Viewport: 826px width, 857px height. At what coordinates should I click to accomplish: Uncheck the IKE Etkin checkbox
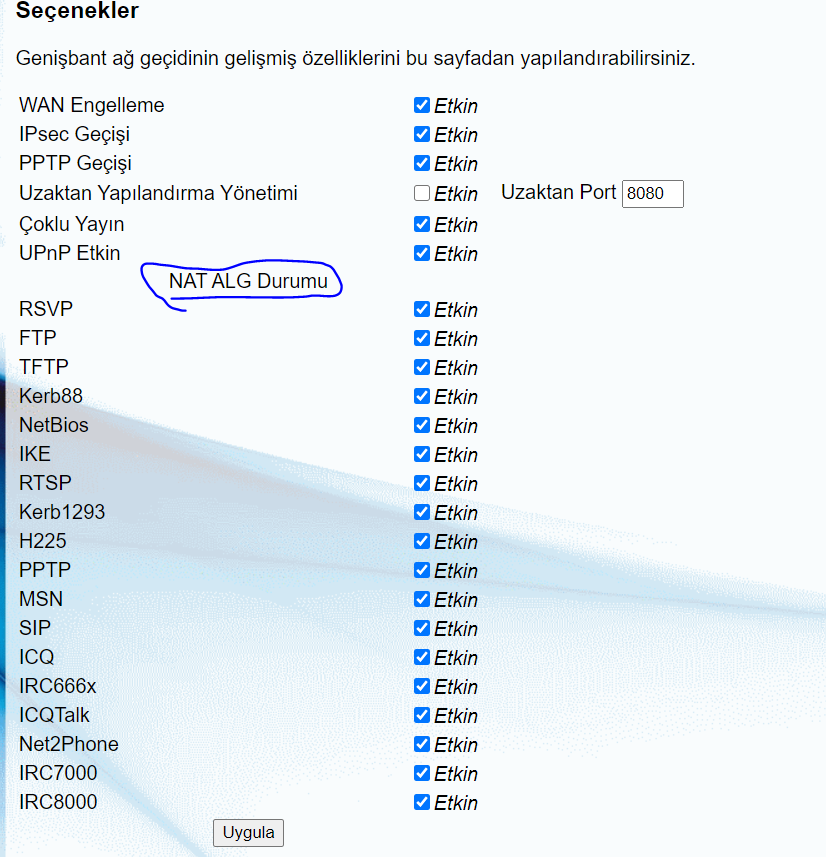click(421, 454)
